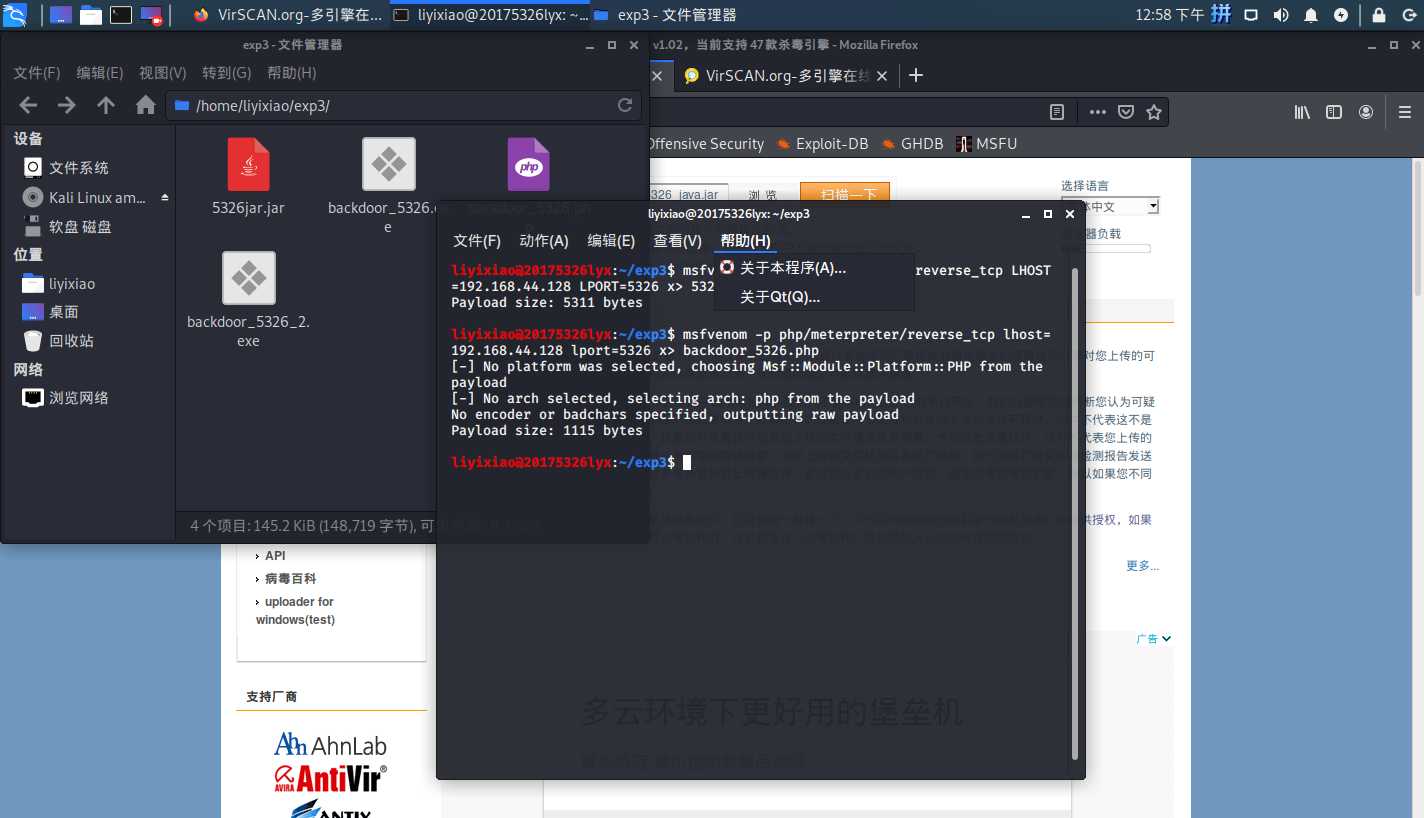1424x818 pixels.
Task: Save page to Pocket icon
Action: 1126,113
